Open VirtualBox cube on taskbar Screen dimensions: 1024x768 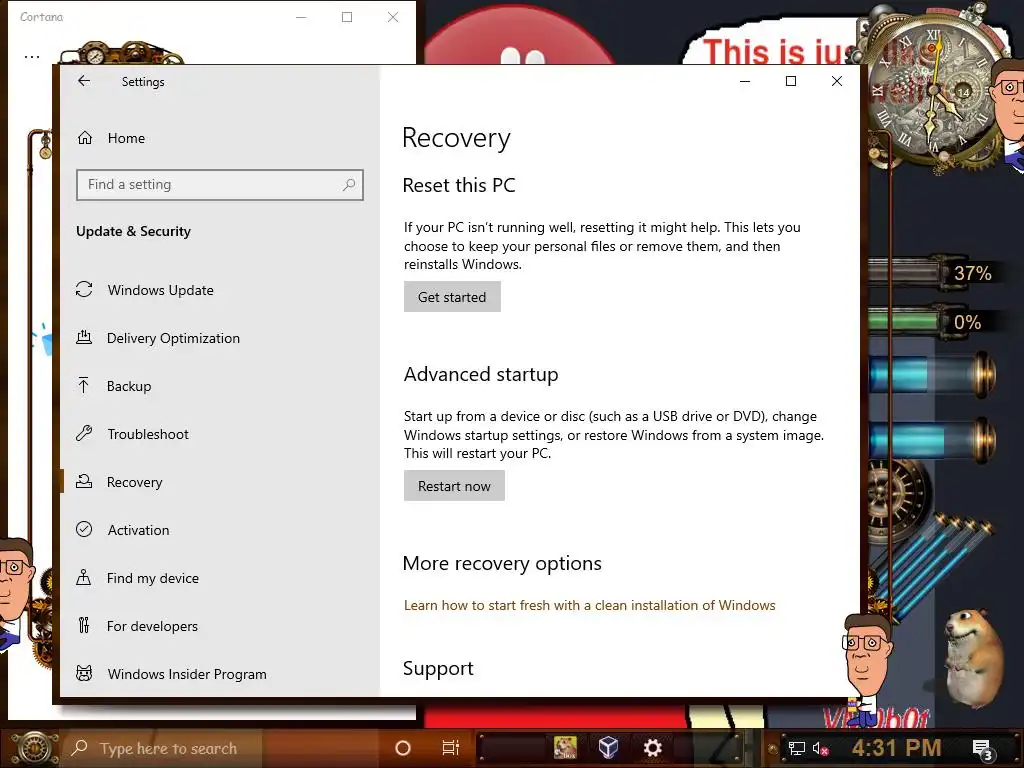click(609, 747)
